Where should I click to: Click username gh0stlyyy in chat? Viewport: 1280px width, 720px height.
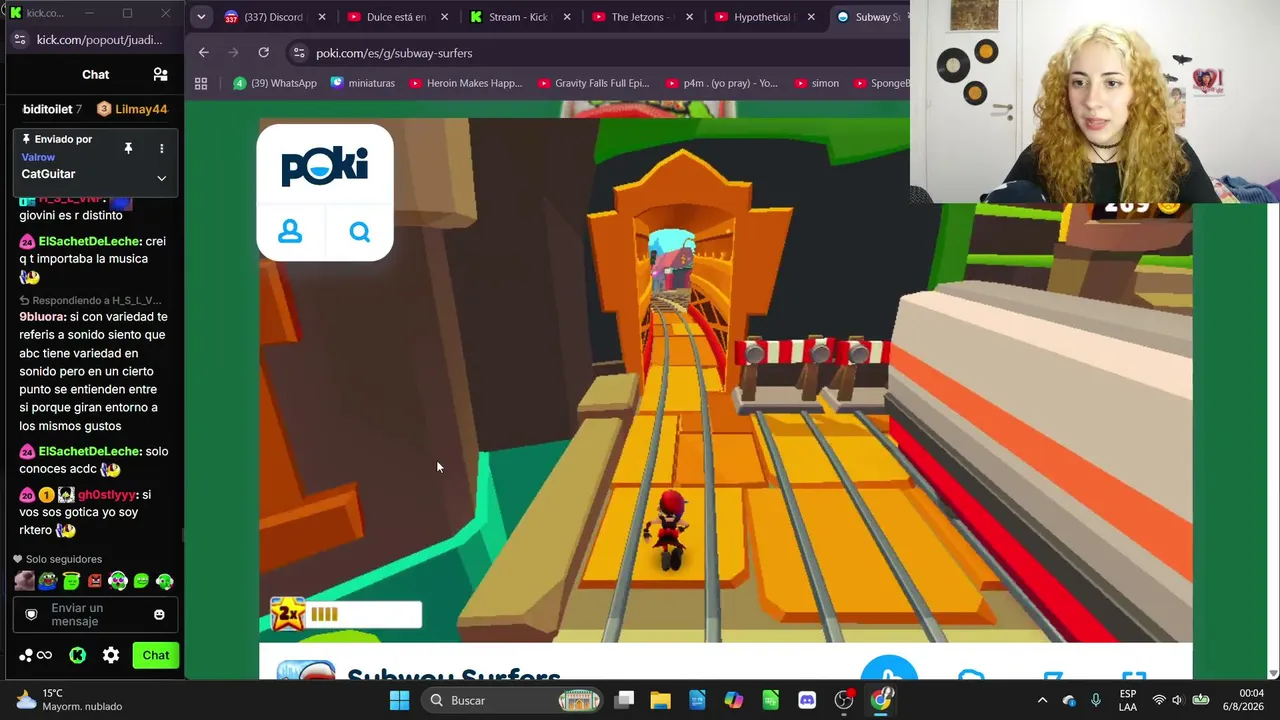(x=107, y=495)
